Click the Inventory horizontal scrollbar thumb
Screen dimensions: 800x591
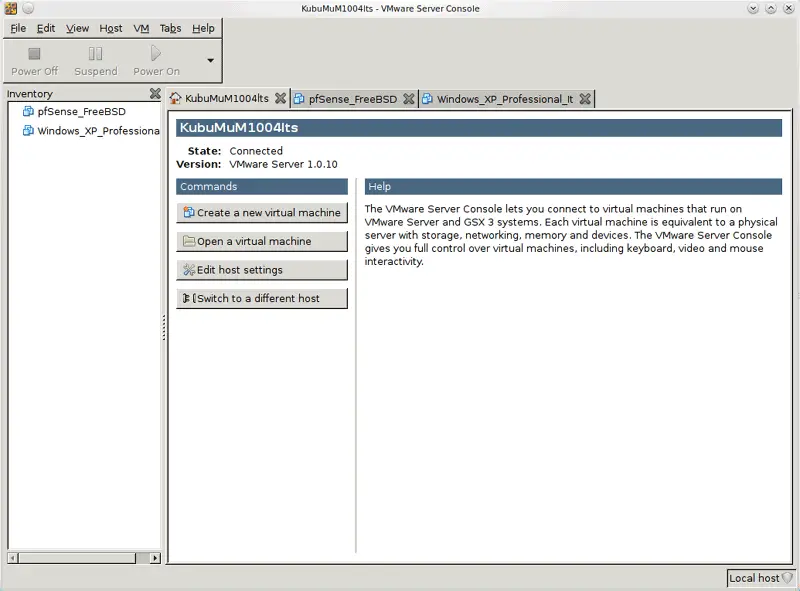[x=77, y=558]
